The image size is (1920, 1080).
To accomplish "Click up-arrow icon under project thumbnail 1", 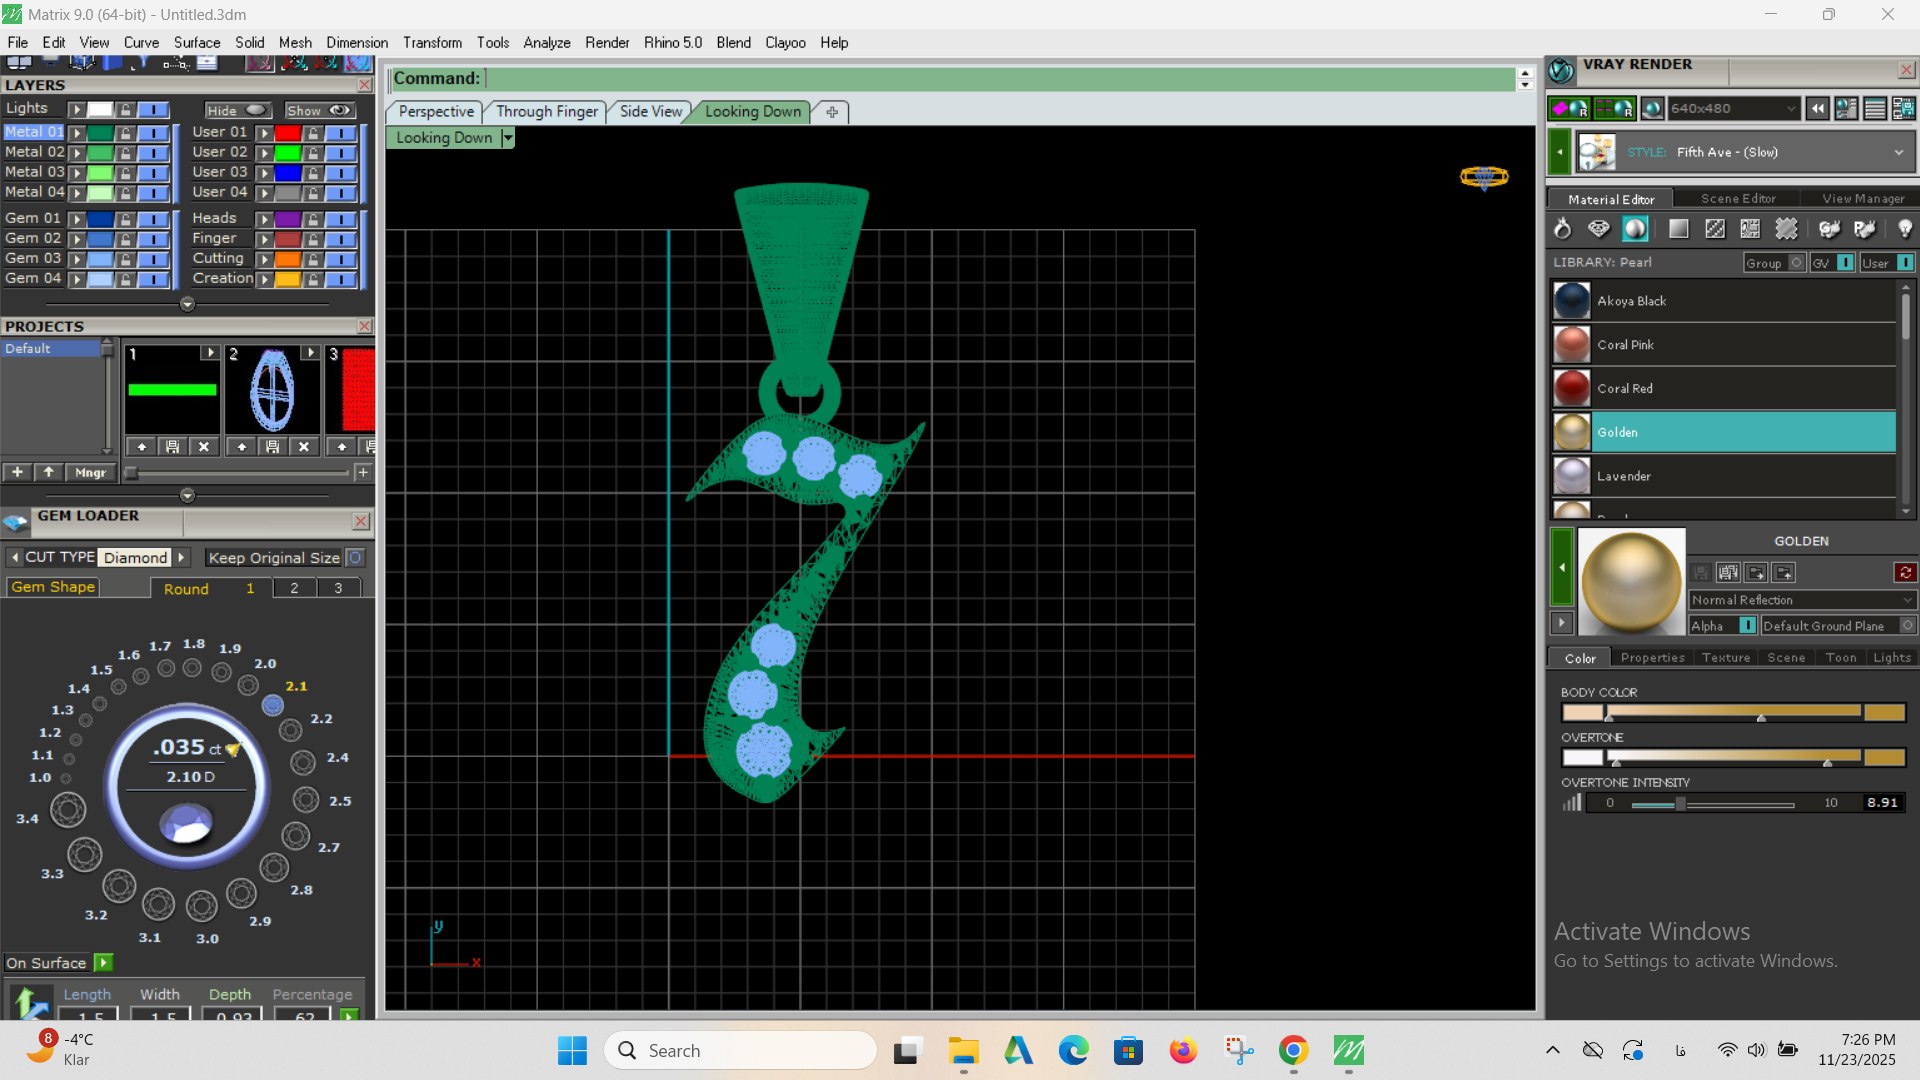I will (141, 447).
